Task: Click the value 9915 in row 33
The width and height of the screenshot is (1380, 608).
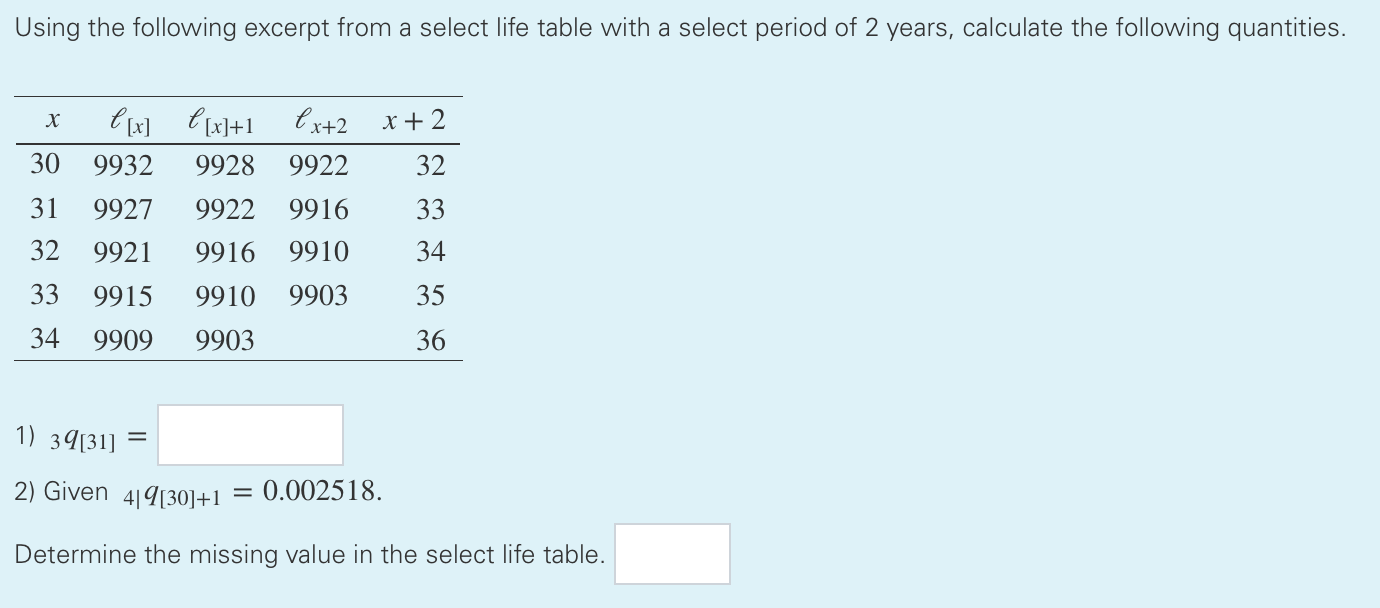Action: tap(124, 295)
